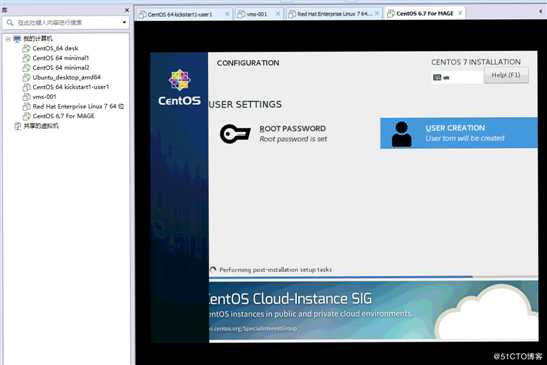The image size is (547, 365).
Task: Click the CentOS Cloud-Instance SIG banner
Action: point(373,310)
